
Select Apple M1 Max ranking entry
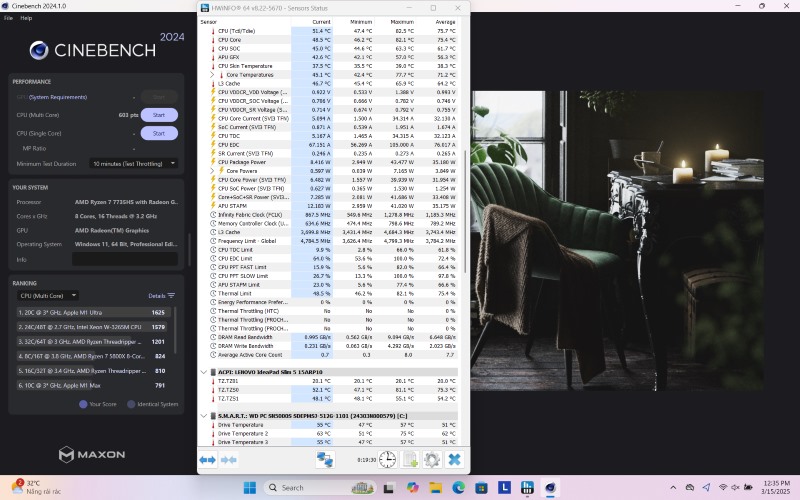pyautogui.click(x=94, y=385)
